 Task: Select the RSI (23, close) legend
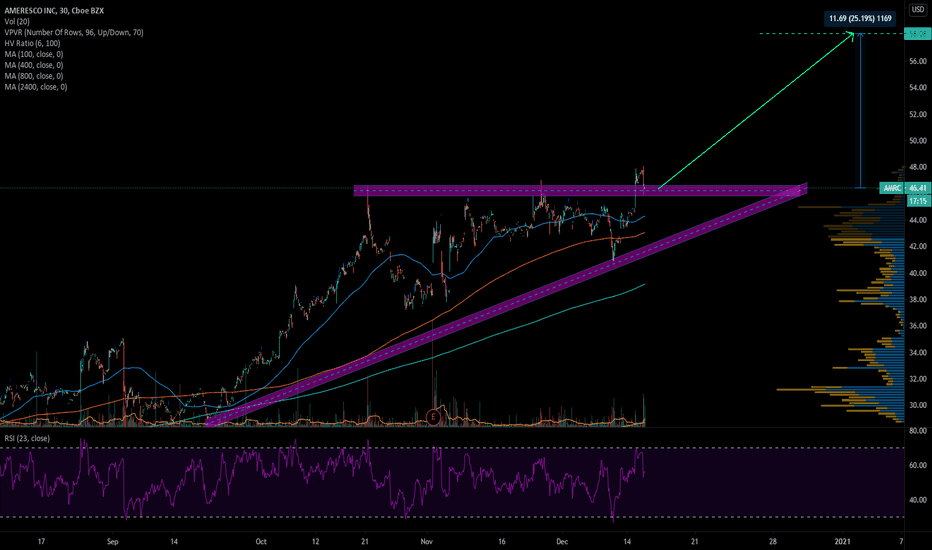(x=27, y=438)
